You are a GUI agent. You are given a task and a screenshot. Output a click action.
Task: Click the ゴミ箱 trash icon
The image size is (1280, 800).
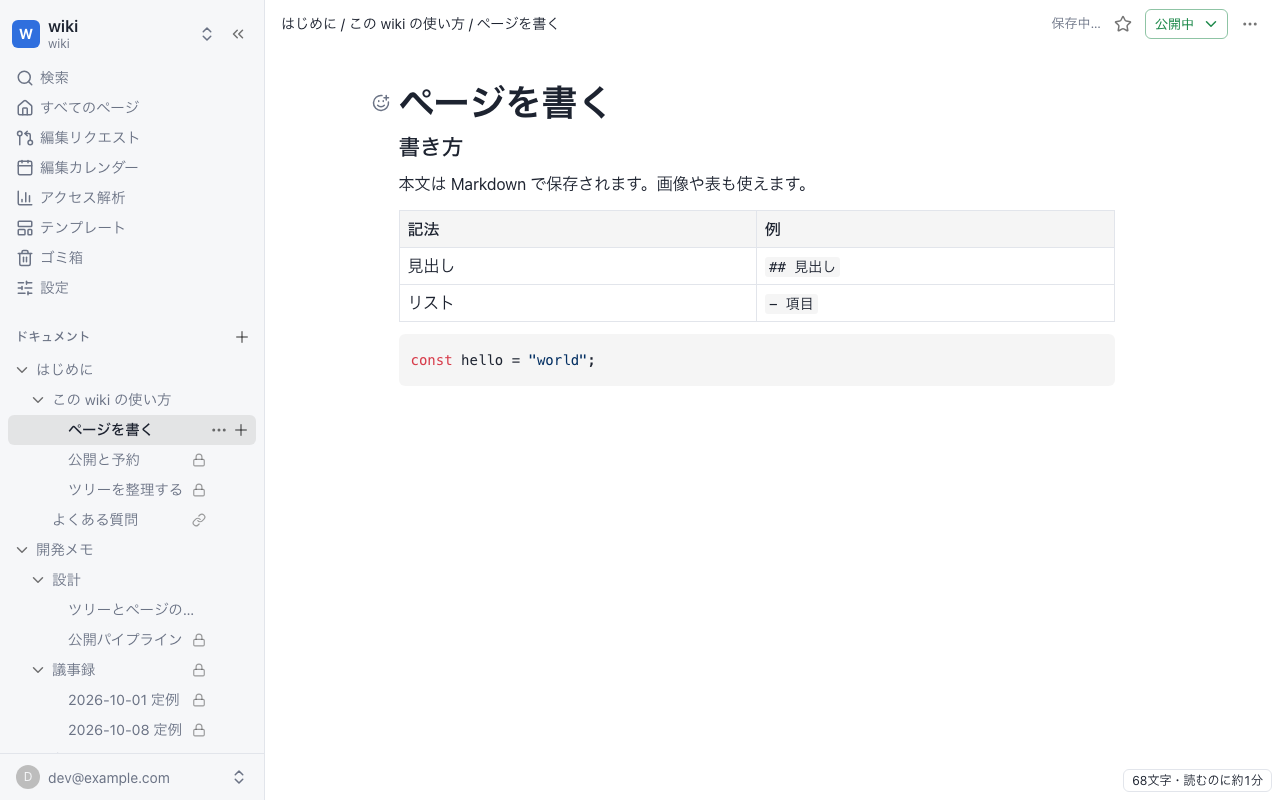pyautogui.click(x=25, y=257)
